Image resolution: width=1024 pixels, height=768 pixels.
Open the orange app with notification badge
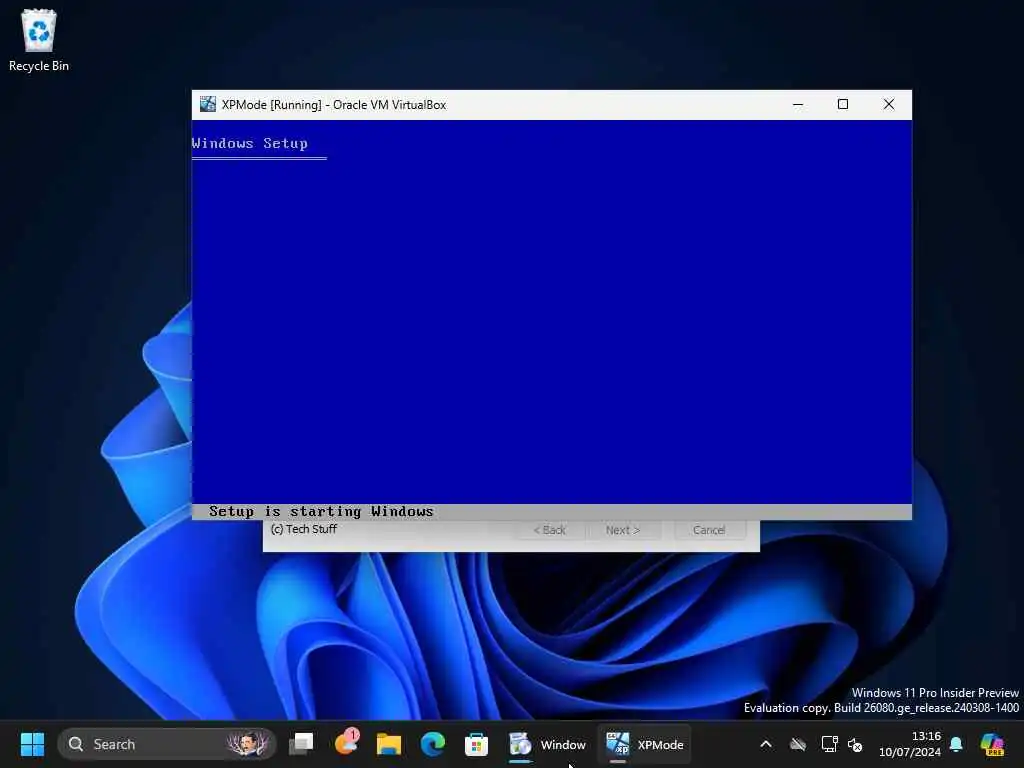(x=345, y=744)
